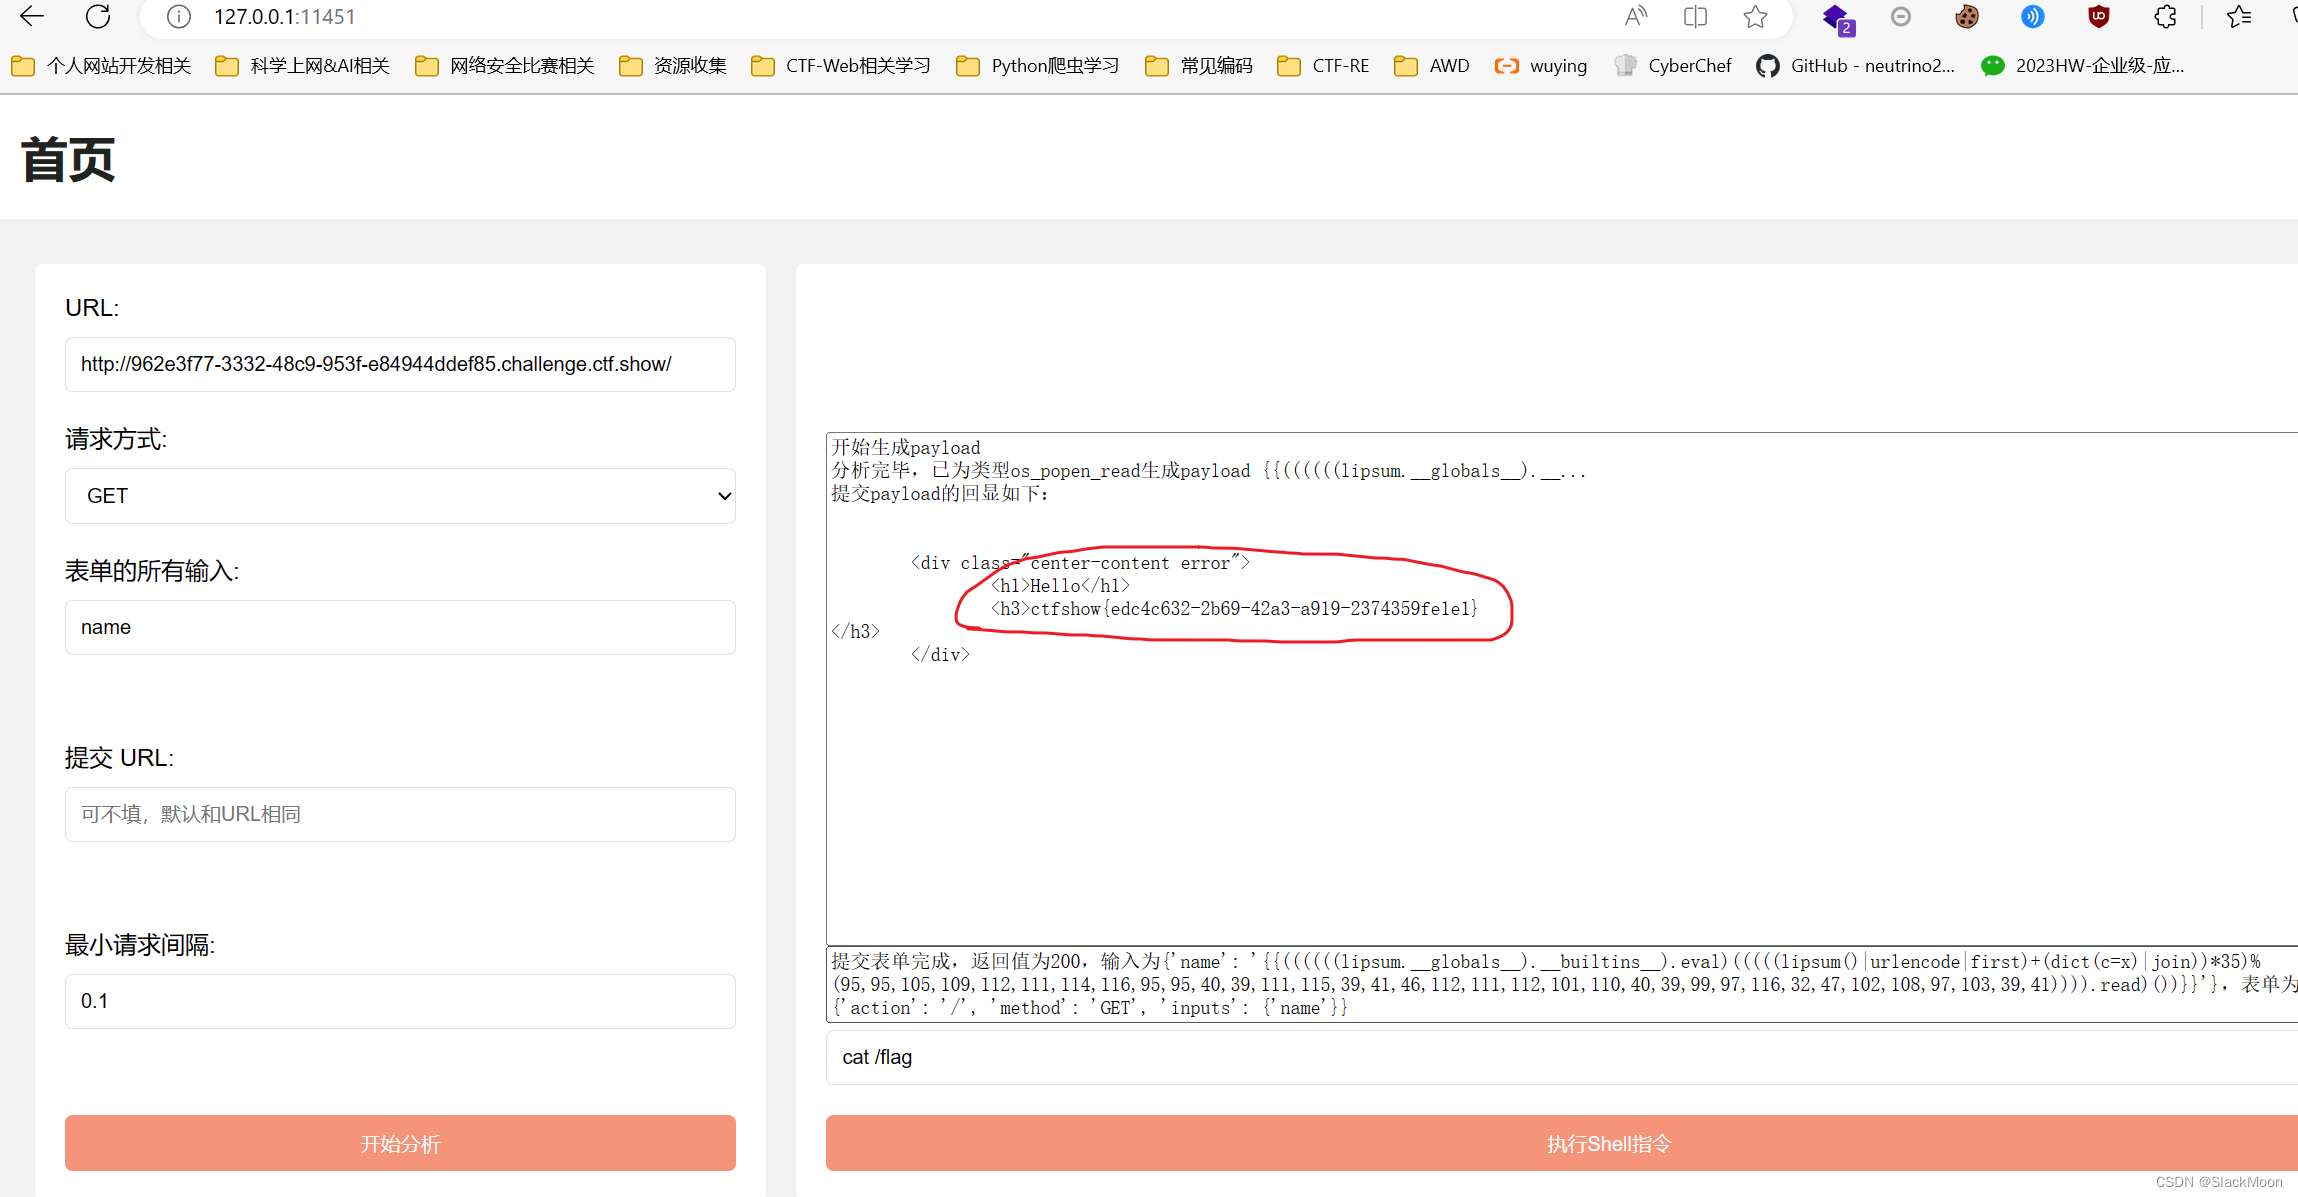The height and width of the screenshot is (1197, 2298).
Task: Open 网络安全比赛相关 bookmark folder
Action: tap(505, 66)
